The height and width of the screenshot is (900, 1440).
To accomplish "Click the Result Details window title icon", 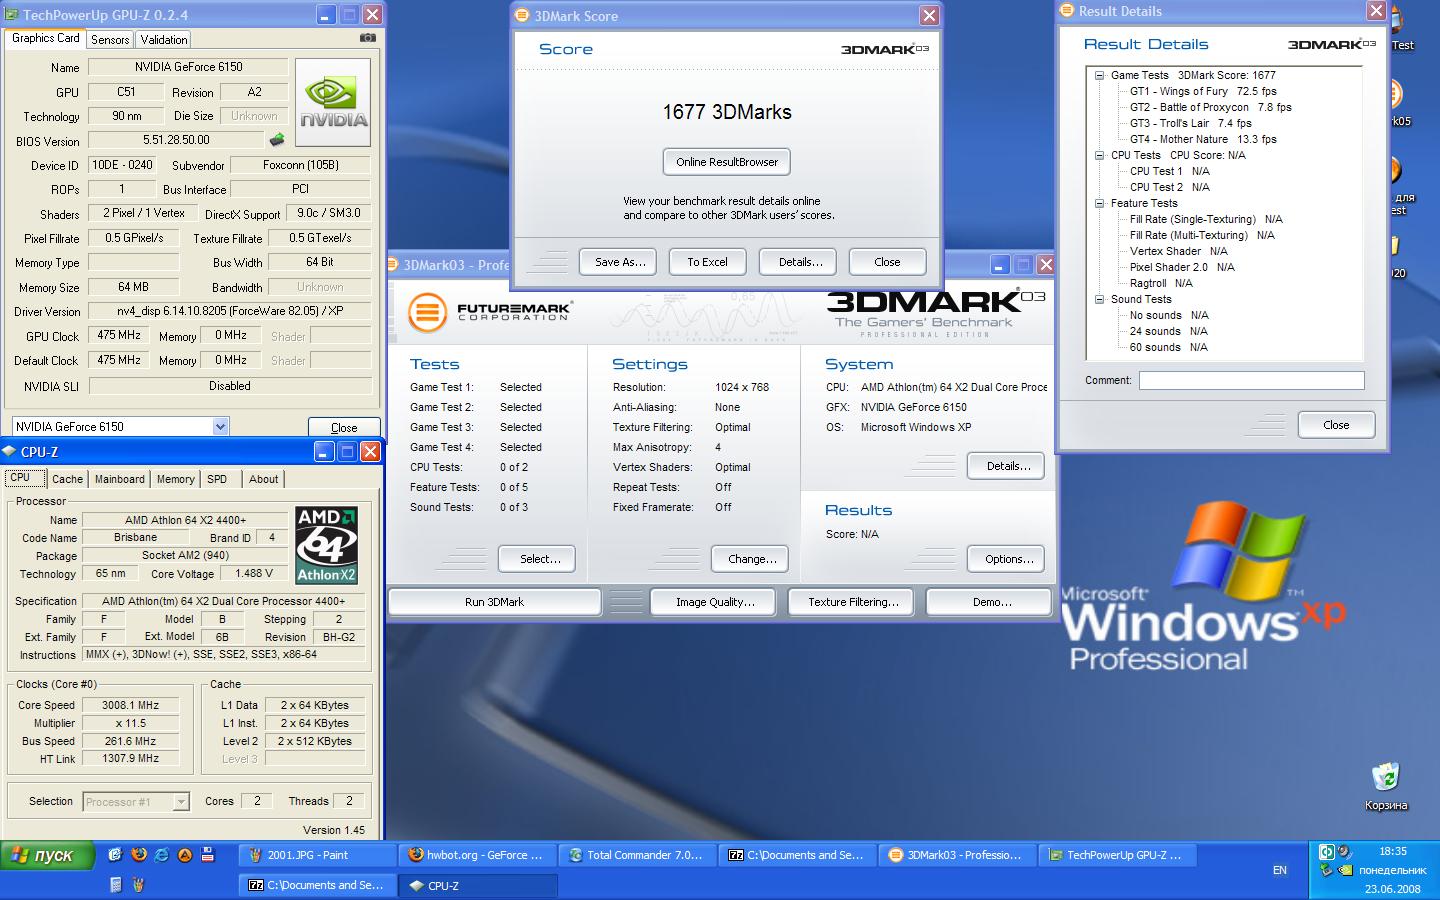I will [x=1067, y=11].
